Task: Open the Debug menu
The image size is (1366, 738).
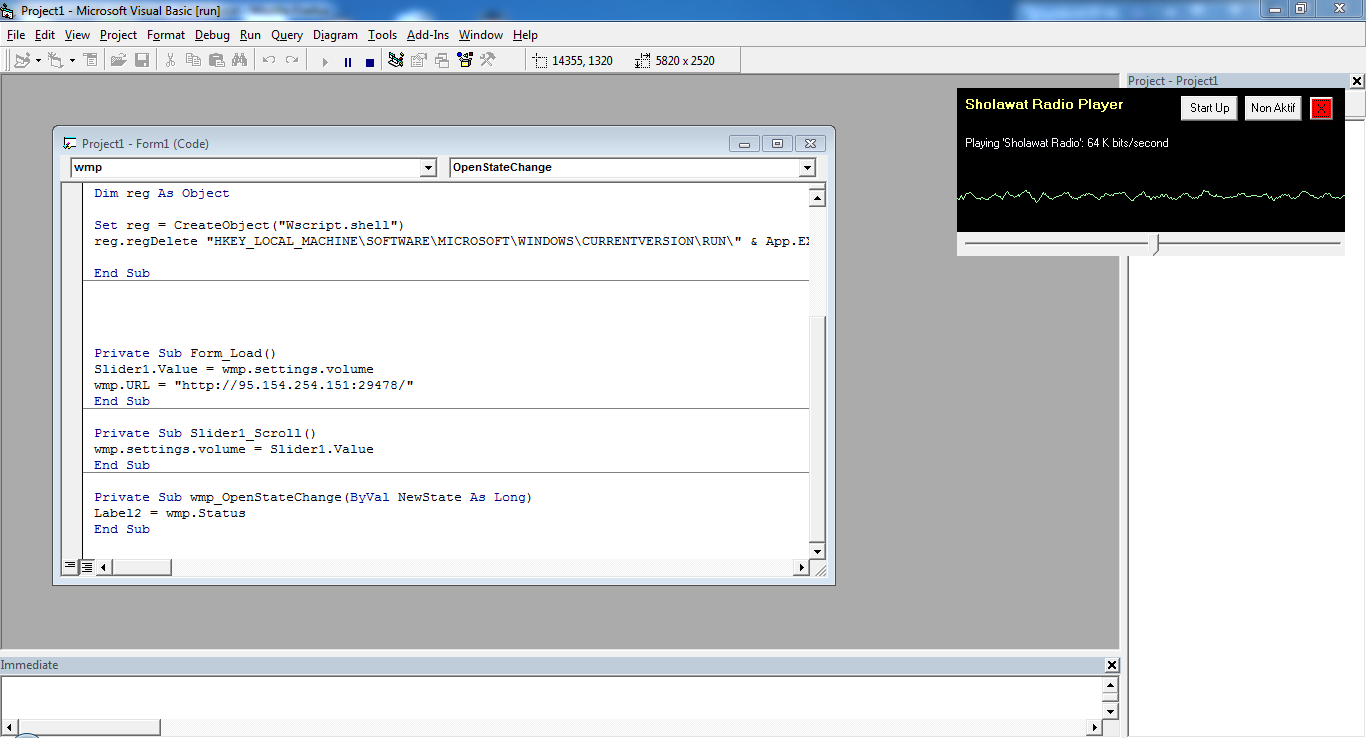Action: tap(212, 34)
